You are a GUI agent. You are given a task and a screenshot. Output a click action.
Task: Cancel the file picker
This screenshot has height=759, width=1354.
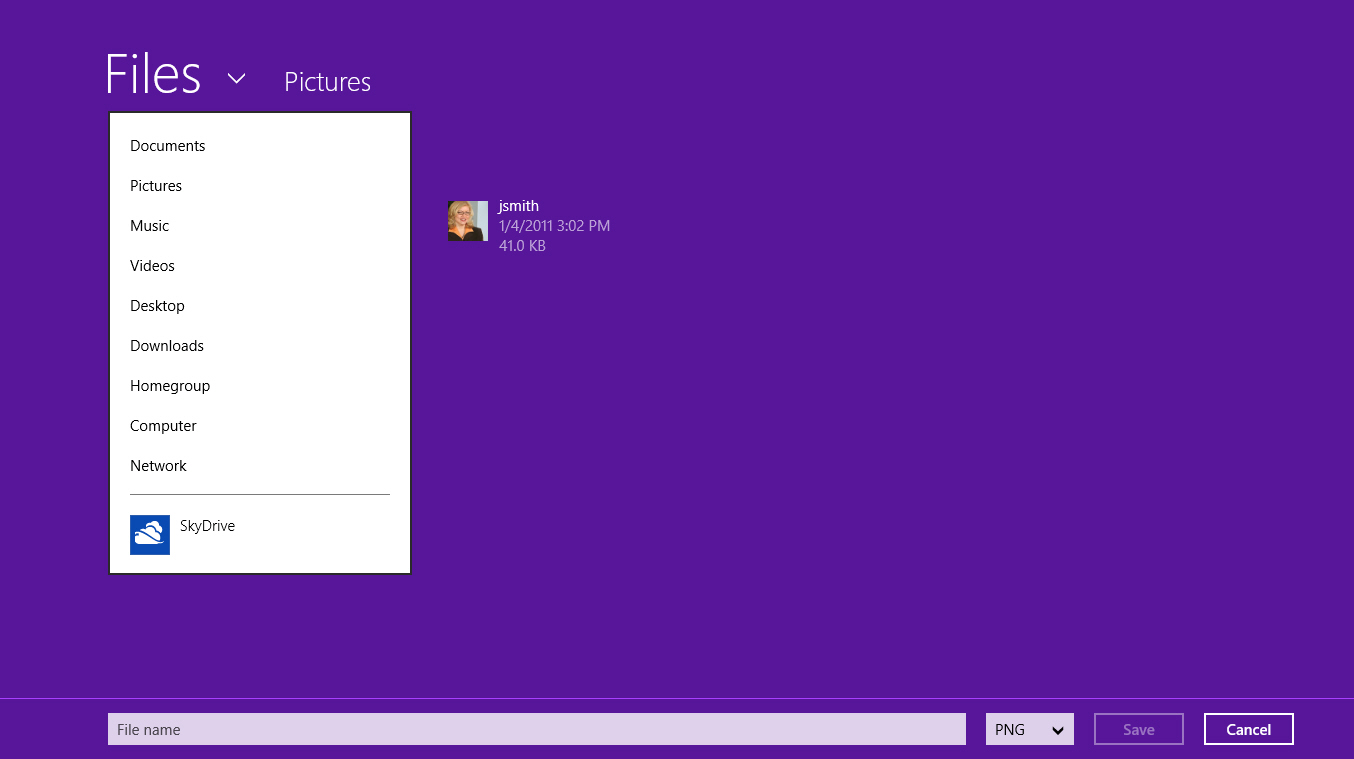[x=1248, y=729]
